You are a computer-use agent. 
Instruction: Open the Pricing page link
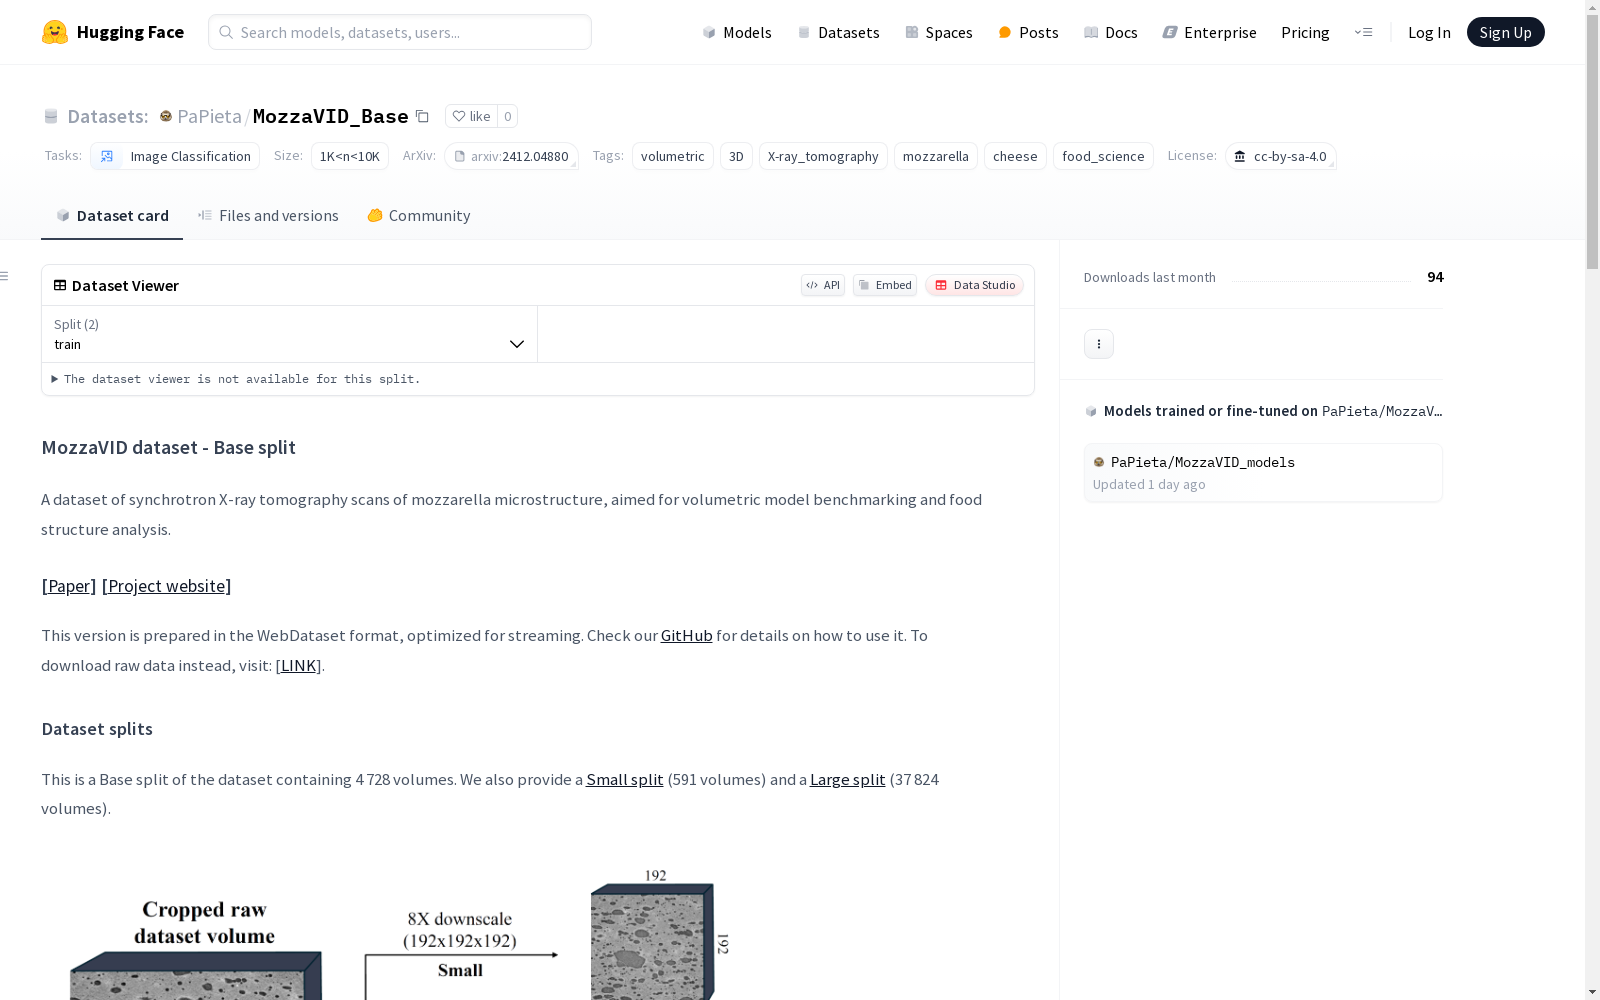(1305, 32)
